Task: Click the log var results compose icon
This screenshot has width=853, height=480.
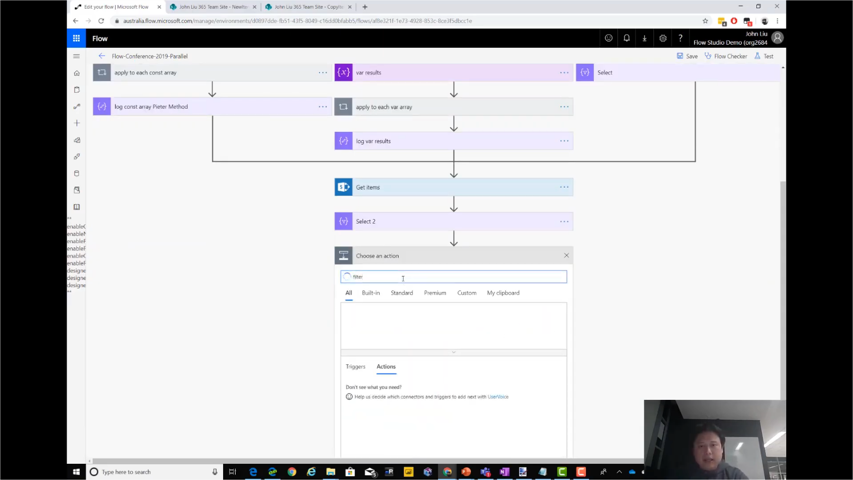Action: [x=343, y=141]
